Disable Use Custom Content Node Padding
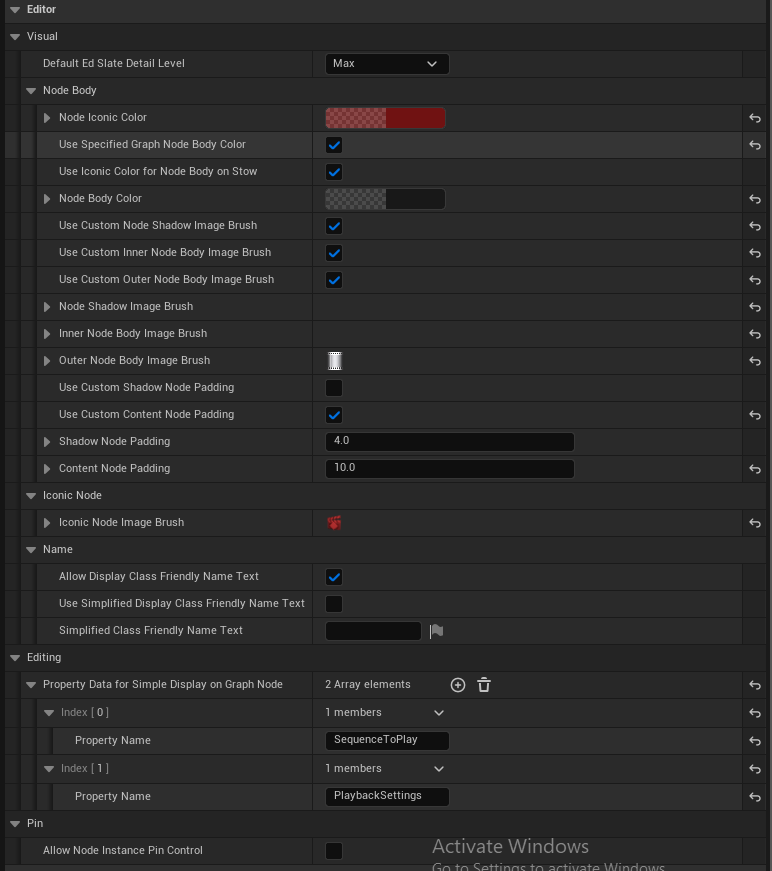Viewport: 772px width, 871px height. pyautogui.click(x=334, y=415)
